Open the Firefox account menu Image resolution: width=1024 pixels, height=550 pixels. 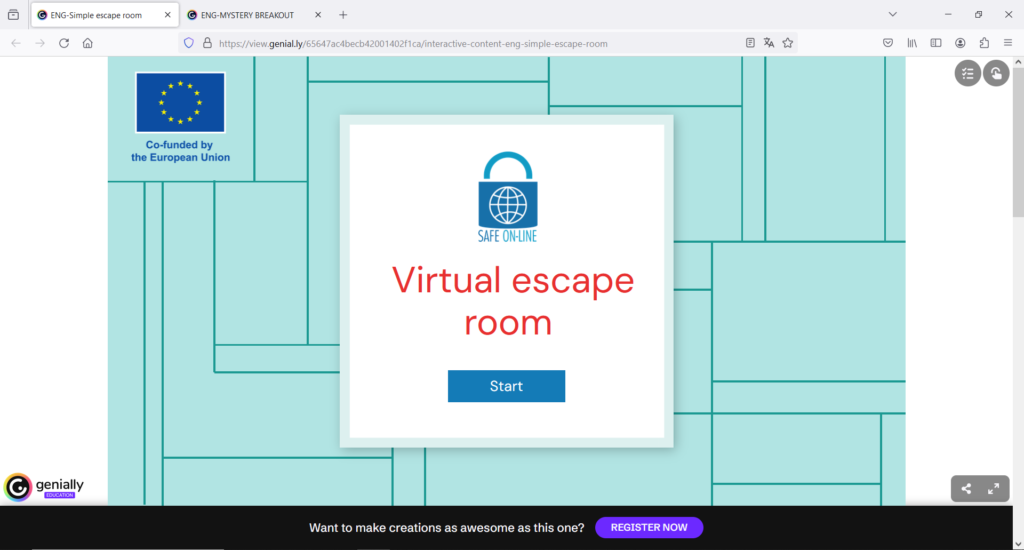tap(960, 43)
